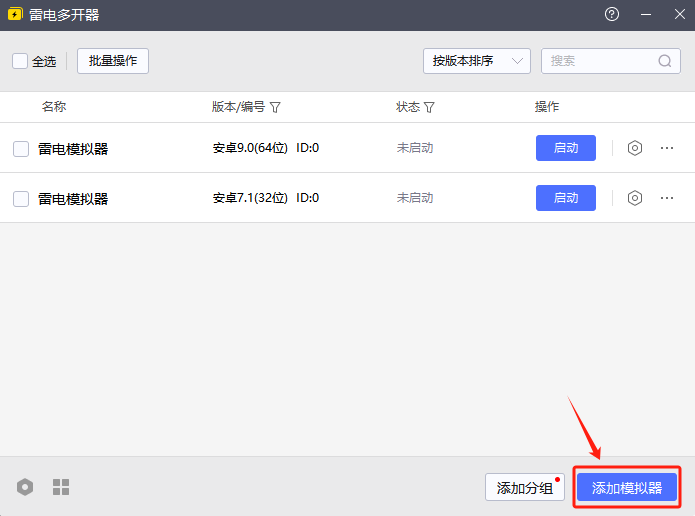The image size is (695, 516).
Task: Click the help question mark icon
Action: (x=612, y=14)
